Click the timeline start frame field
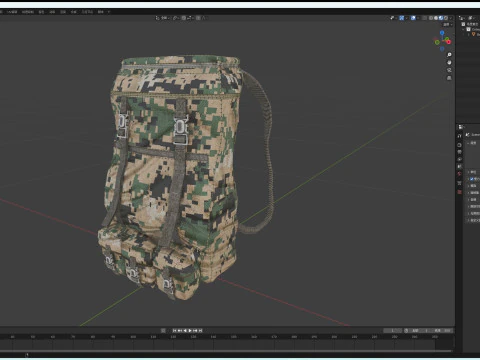 [420, 331]
